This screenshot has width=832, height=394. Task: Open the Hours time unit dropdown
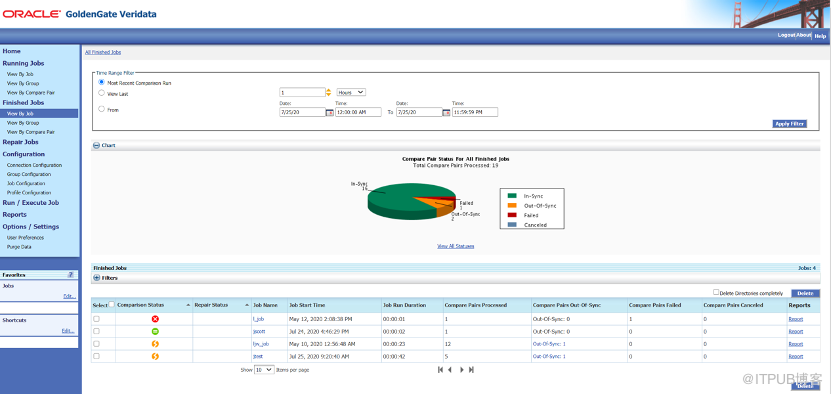coord(351,92)
